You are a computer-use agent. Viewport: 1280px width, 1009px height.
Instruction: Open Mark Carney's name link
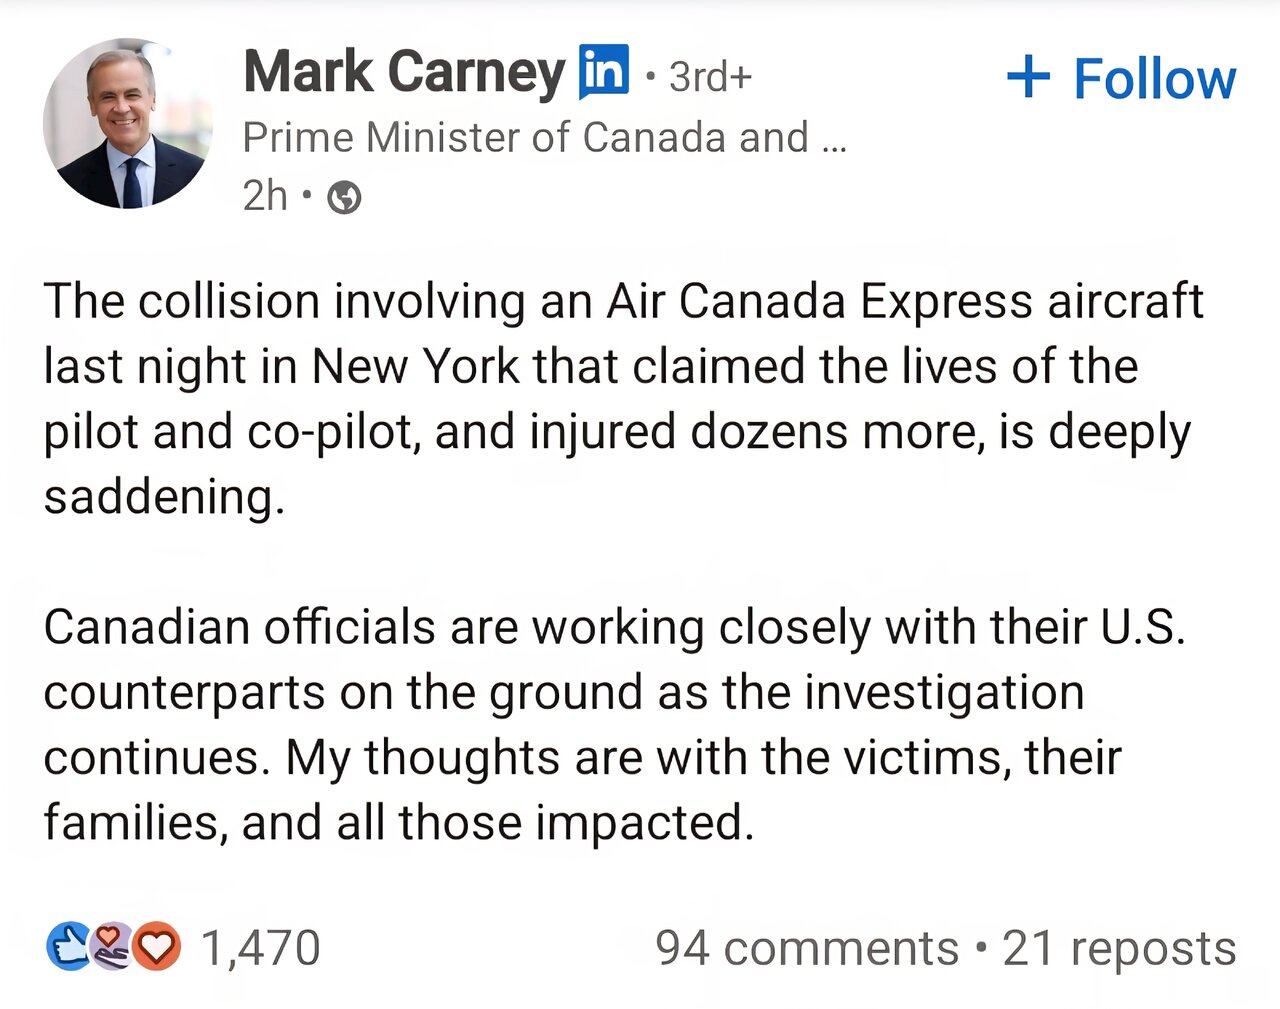point(404,73)
